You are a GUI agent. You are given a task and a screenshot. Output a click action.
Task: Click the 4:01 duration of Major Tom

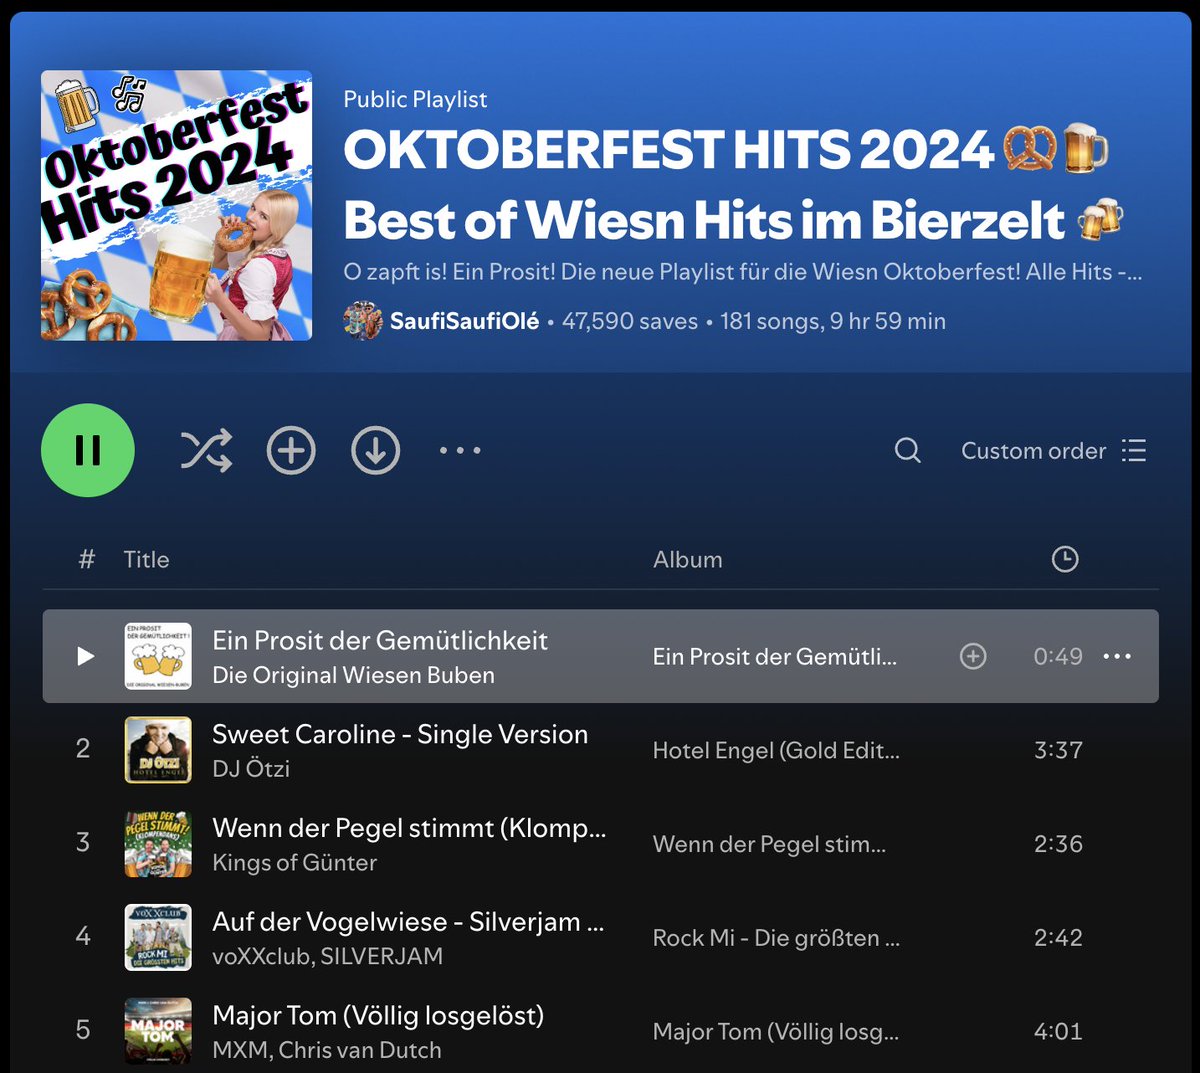1058,1031
